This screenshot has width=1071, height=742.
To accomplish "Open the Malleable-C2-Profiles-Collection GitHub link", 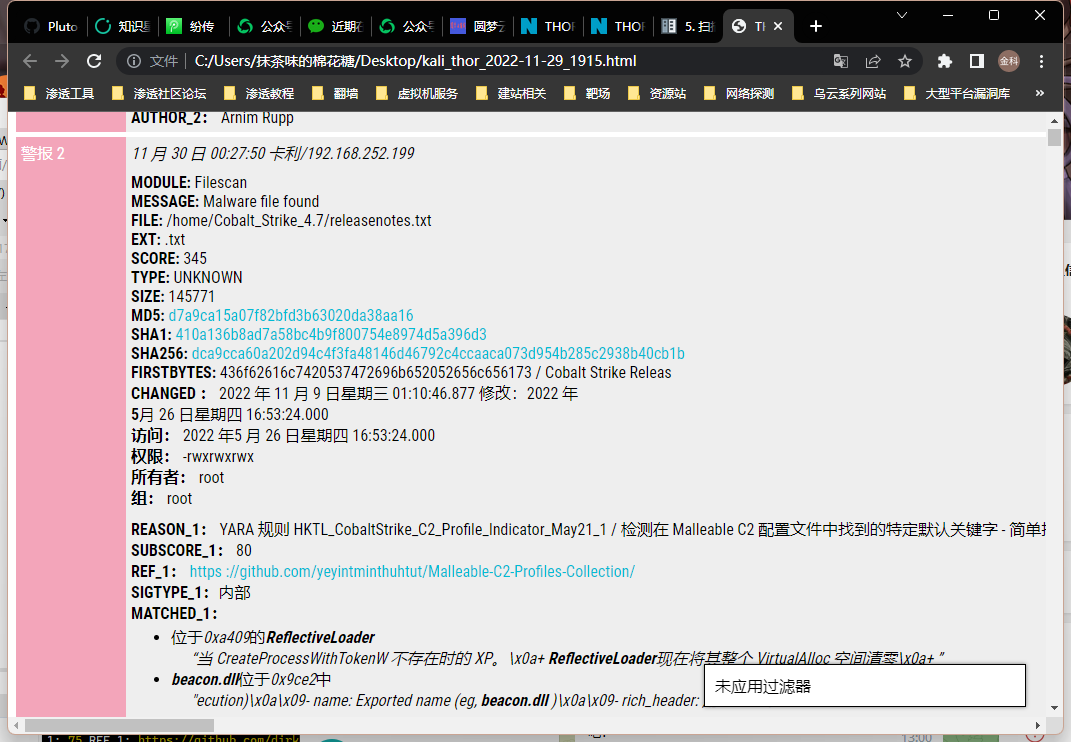I will (x=413, y=571).
